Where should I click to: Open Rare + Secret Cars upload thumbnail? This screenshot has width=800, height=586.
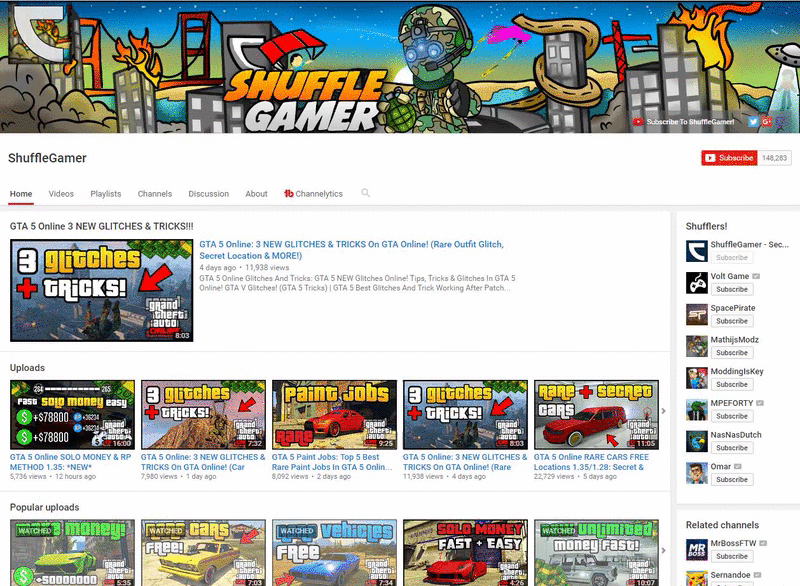[x=596, y=415]
